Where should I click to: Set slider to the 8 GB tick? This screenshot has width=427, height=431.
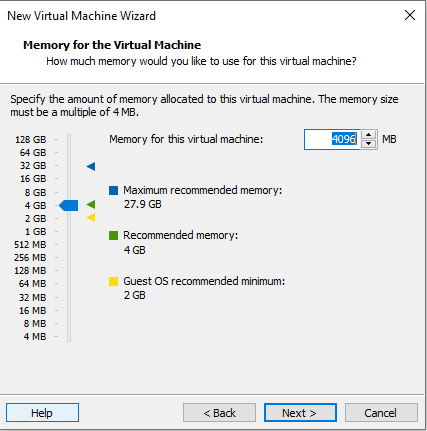[x=69, y=192]
